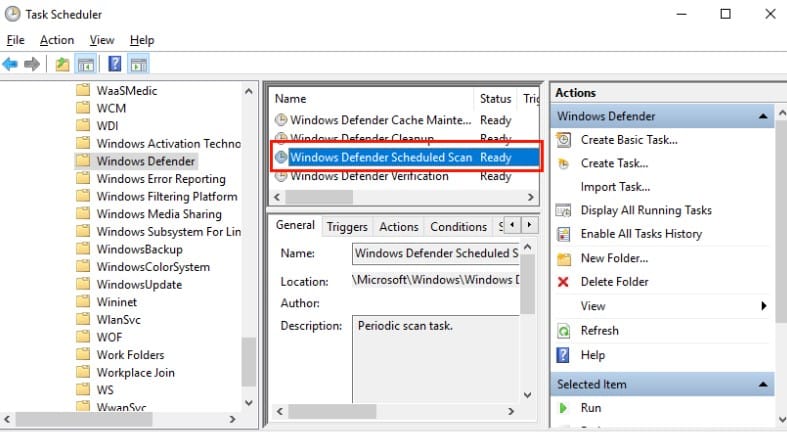Click the Create Basic Task icon
The image size is (787, 432).
click(x=564, y=140)
